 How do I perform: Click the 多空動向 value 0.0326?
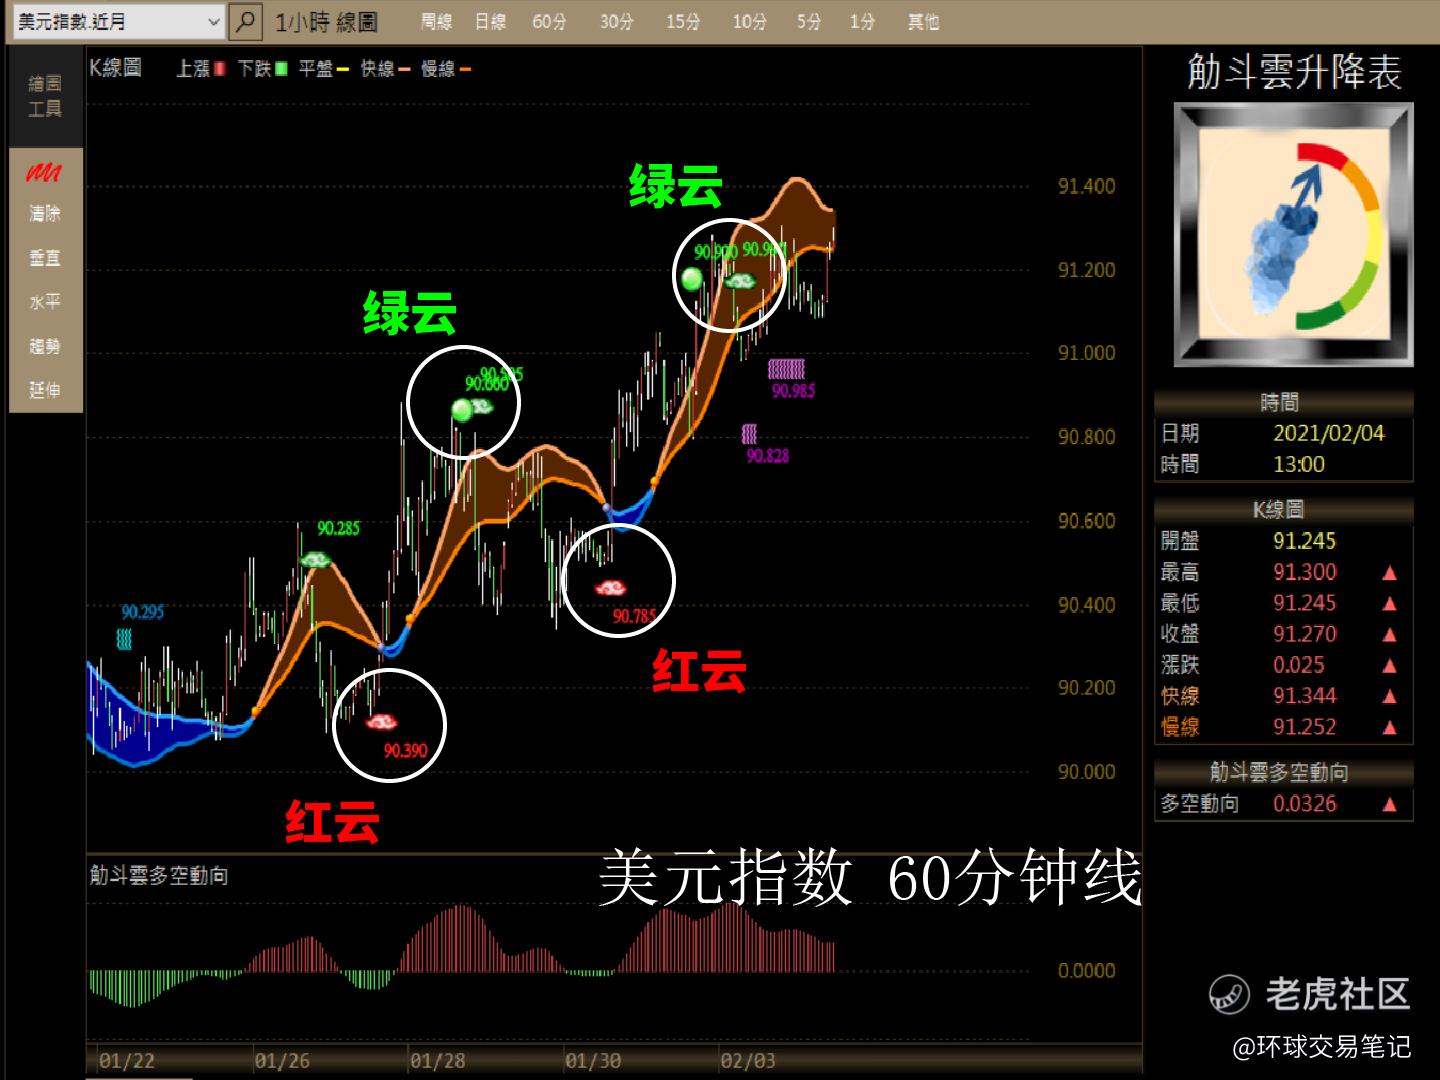[1304, 804]
